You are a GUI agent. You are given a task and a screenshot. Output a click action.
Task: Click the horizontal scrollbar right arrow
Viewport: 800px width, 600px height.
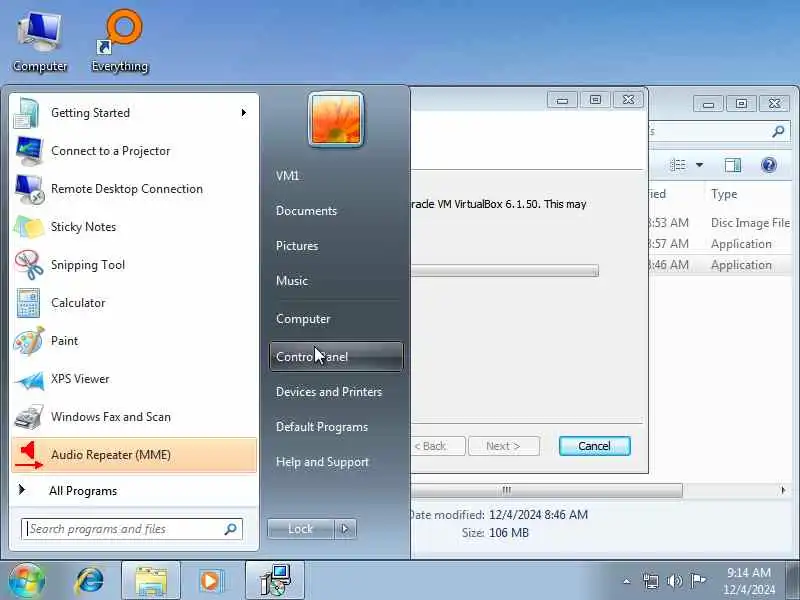(x=783, y=490)
